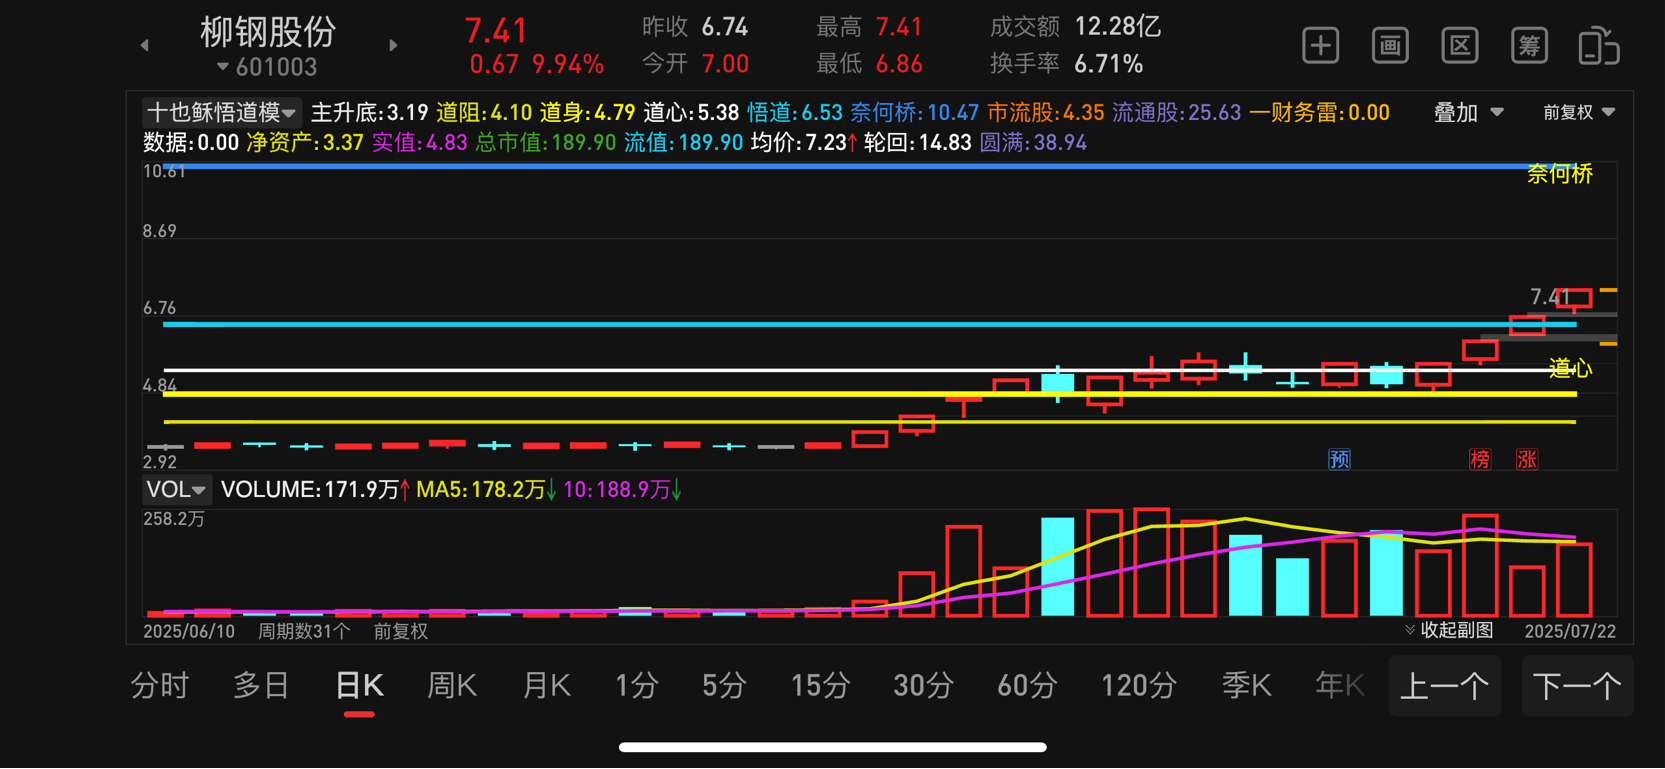Tap the 道心 line label on chart
The width and height of the screenshot is (1665, 769).
click(1571, 368)
